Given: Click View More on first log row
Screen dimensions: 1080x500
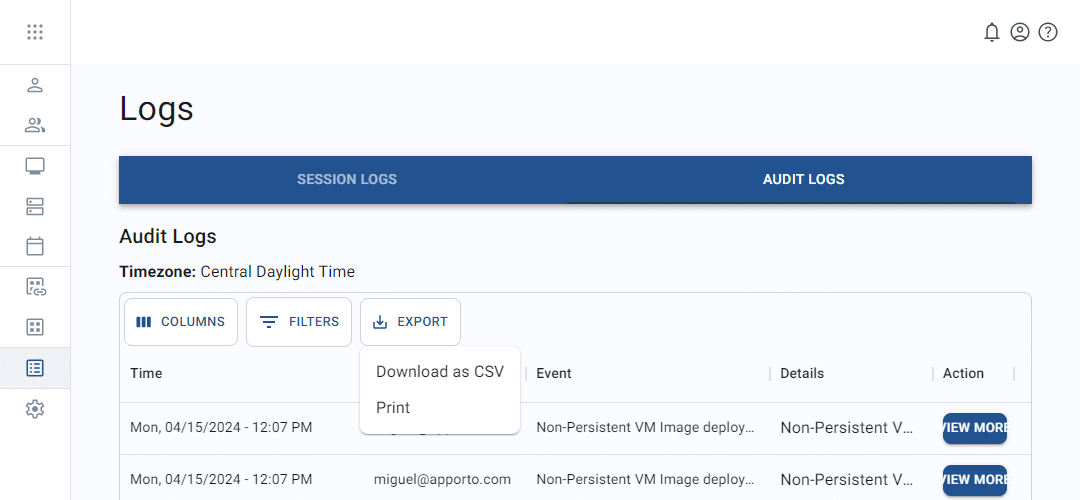Looking at the screenshot, I should point(974,428).
